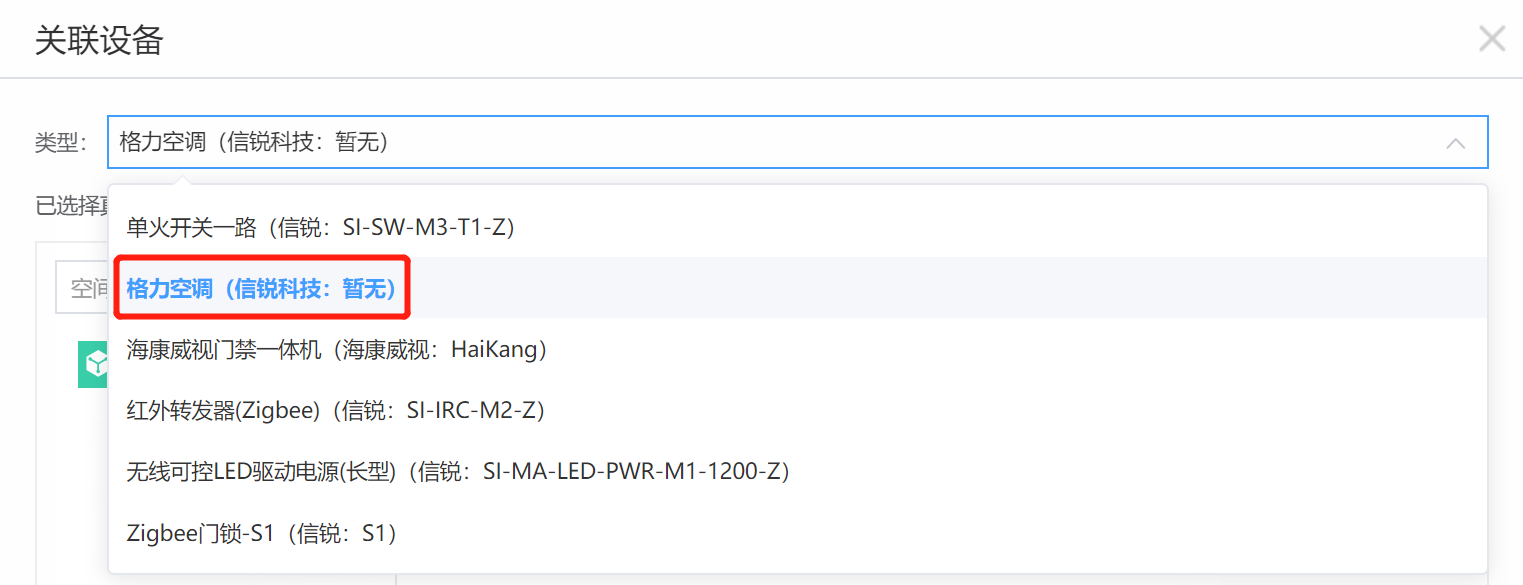Click the green cube space icon
This screenshot has width=1523, height=585.
point(93,364)
